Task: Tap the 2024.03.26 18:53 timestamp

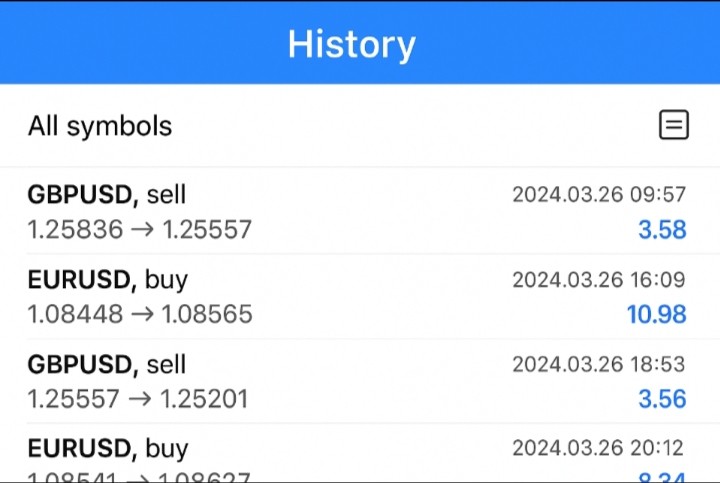Action: click(599, 365)
